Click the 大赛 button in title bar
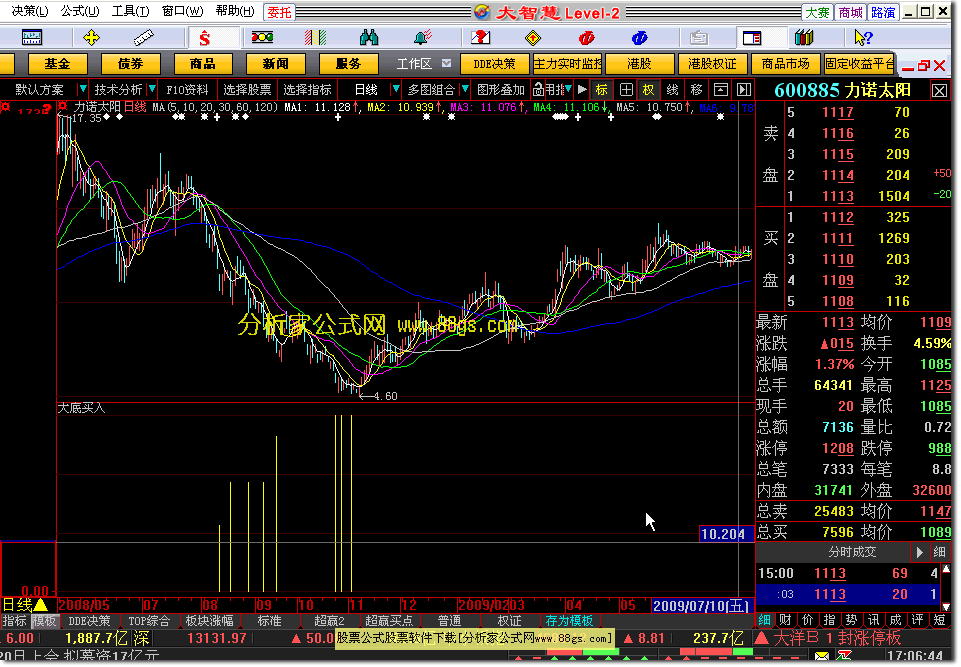Viewport: 961px width, 667px height. (x=818, y=12)
